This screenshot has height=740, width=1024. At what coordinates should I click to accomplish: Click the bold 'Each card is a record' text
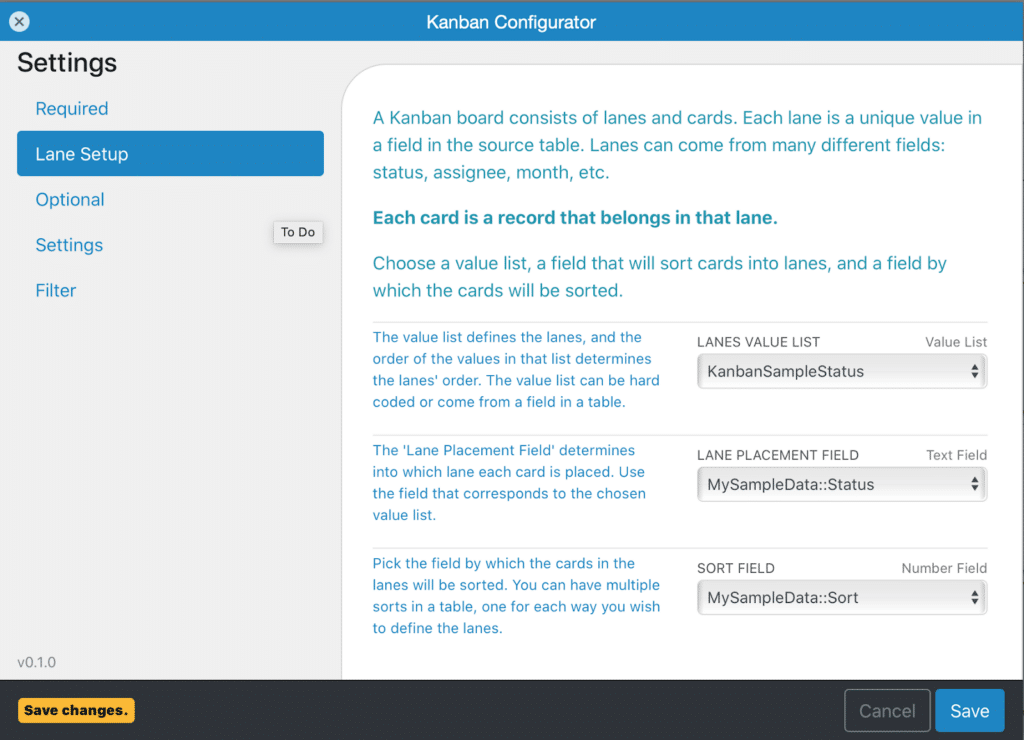(575, 217)
